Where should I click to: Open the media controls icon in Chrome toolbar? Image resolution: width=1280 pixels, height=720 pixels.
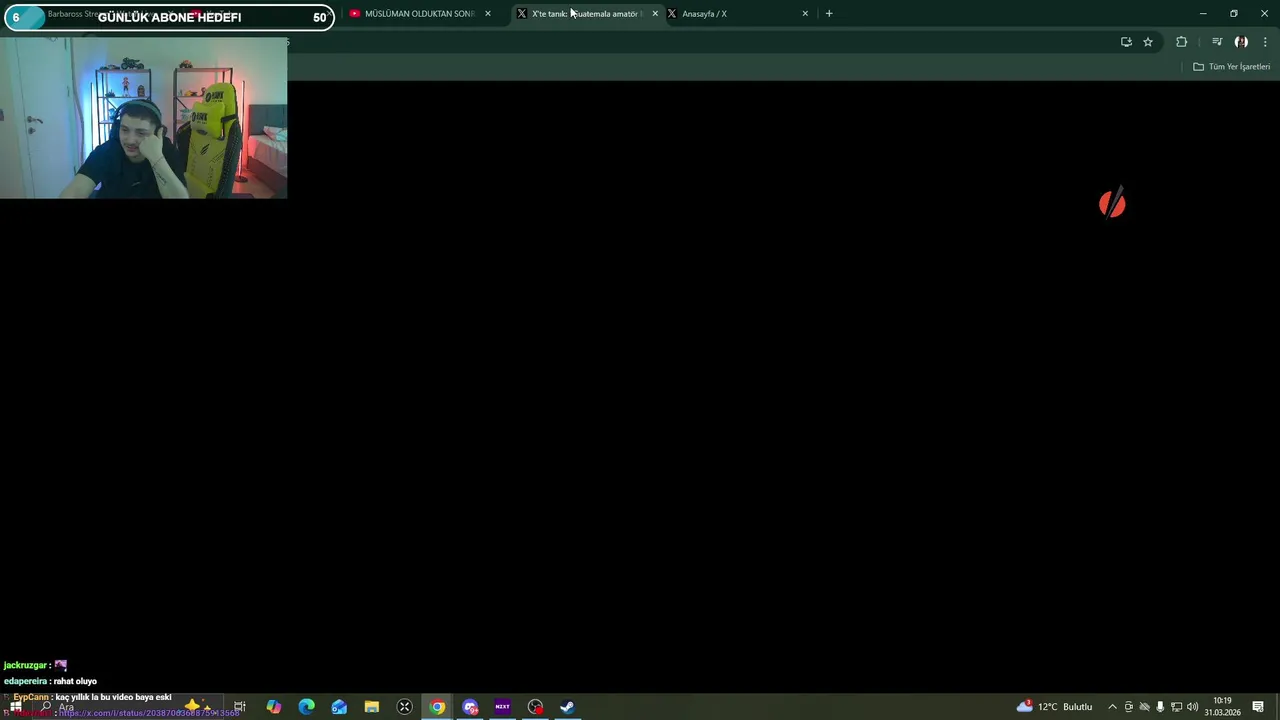tap(1217, 42)
